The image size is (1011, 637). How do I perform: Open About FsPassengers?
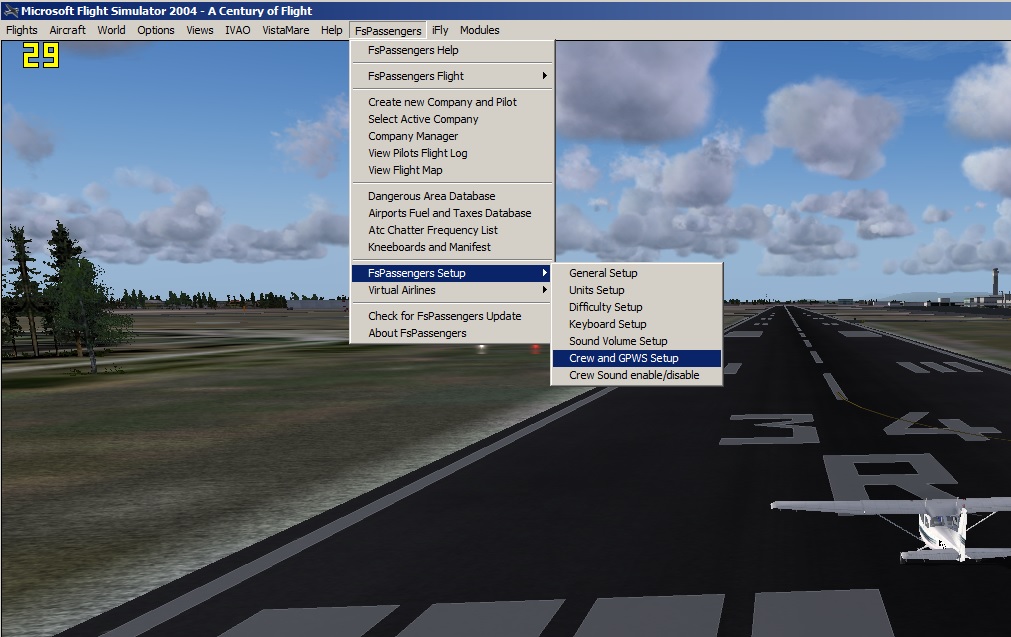[x=453, y=333]
